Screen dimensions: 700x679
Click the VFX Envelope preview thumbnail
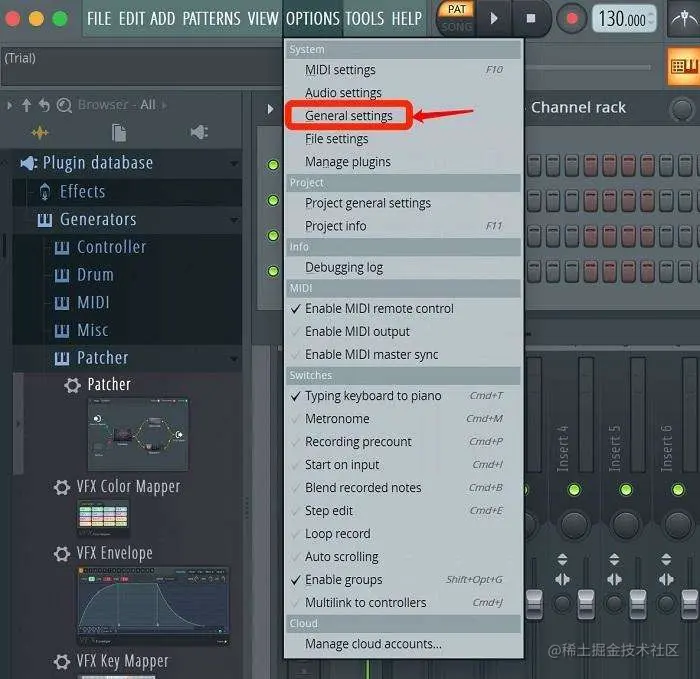[x=154, y=605]
